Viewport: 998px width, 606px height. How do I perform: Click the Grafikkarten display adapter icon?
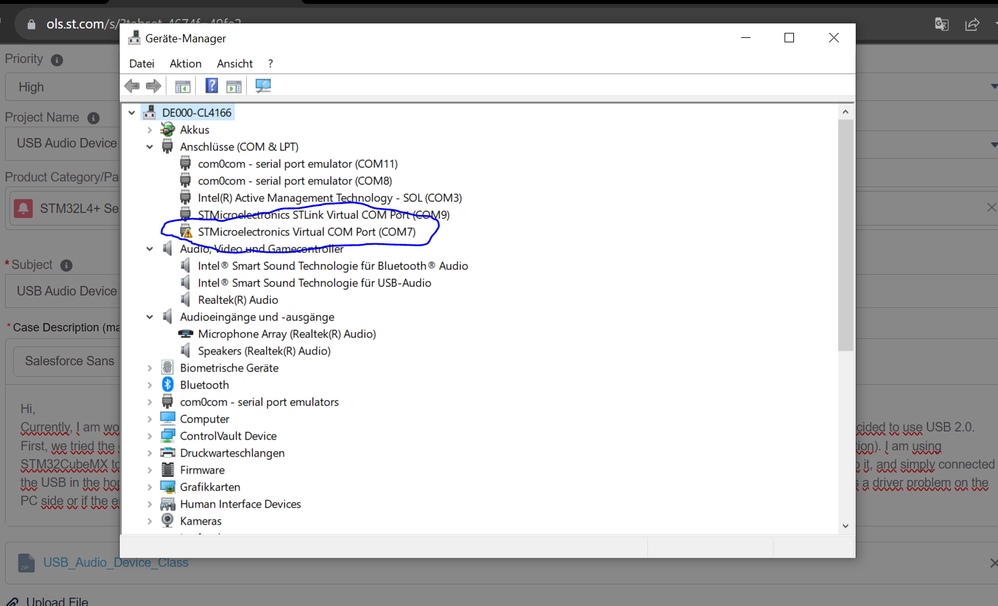(167, 487)
